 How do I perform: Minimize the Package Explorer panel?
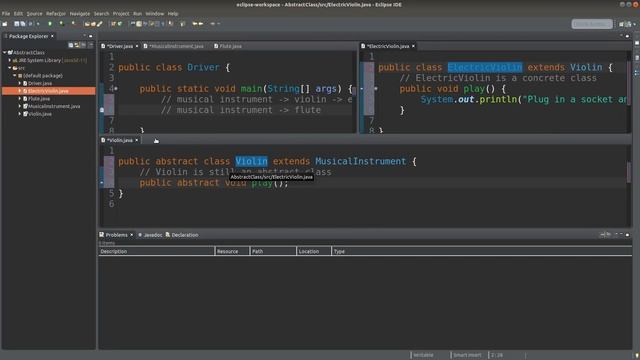pos(85,36)
